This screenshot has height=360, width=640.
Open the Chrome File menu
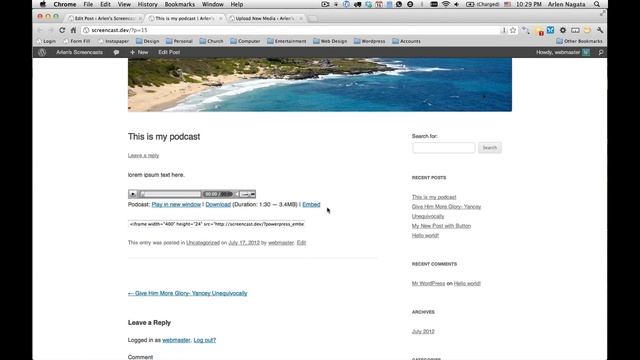tap(88, 4)
